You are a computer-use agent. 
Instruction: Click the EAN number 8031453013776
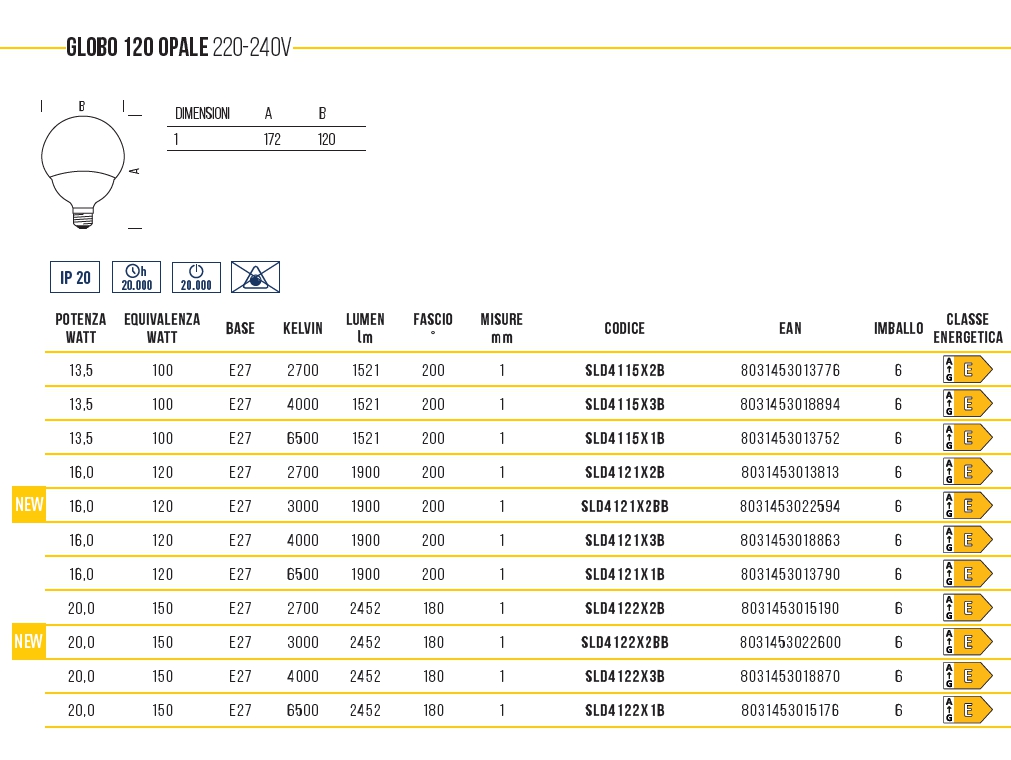click(x=790, y=370)
